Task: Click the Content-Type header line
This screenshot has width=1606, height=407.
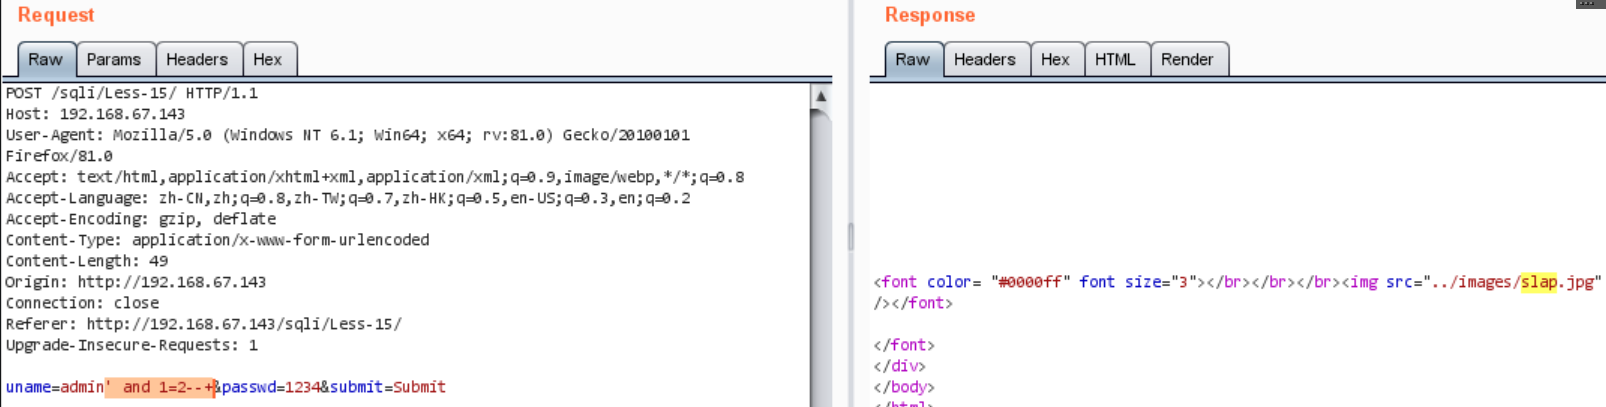Action: [x=217, y=240]
